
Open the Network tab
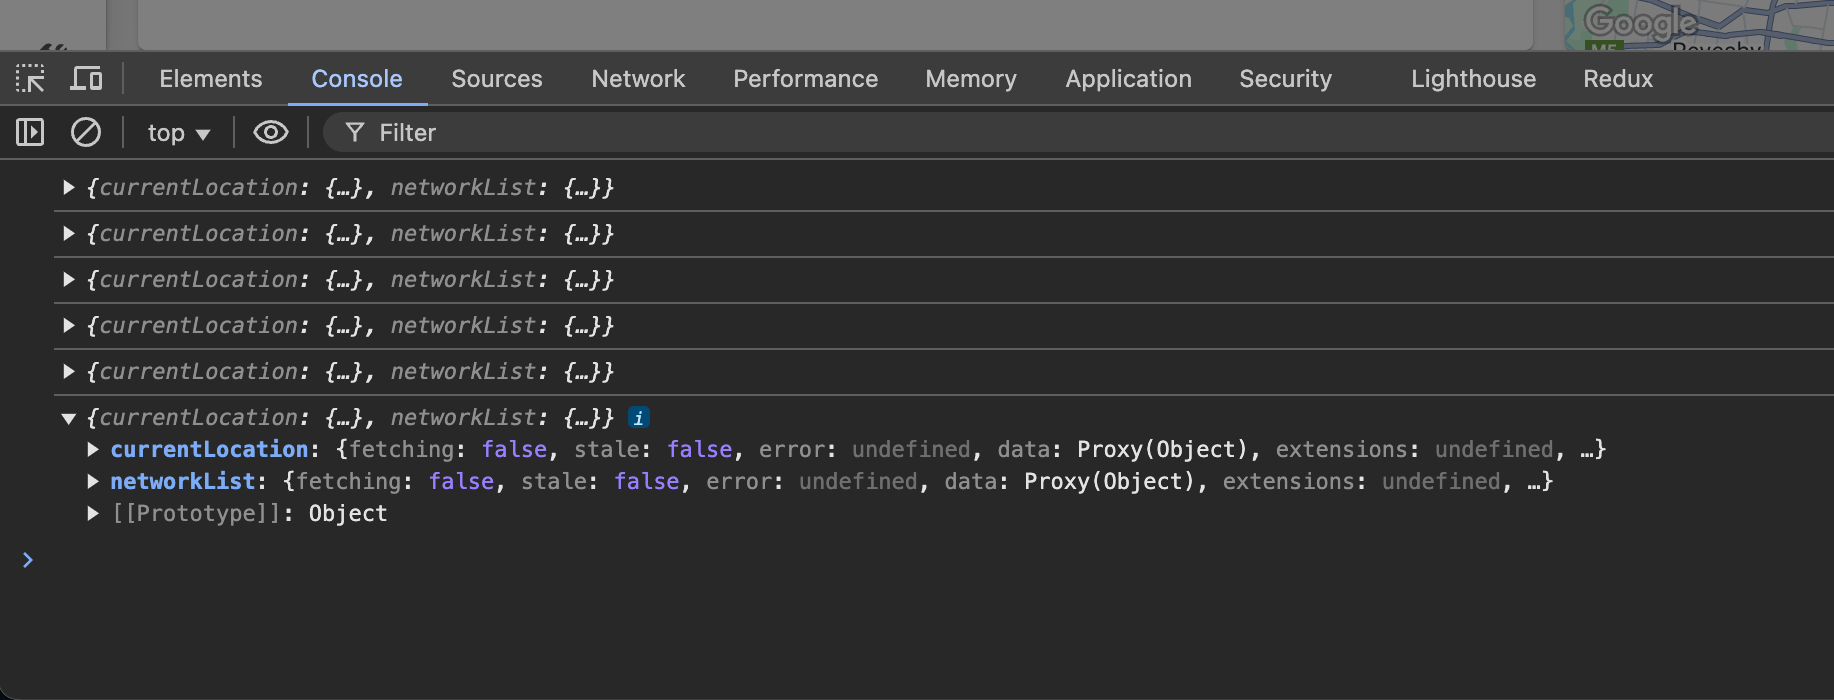[638, 79]
